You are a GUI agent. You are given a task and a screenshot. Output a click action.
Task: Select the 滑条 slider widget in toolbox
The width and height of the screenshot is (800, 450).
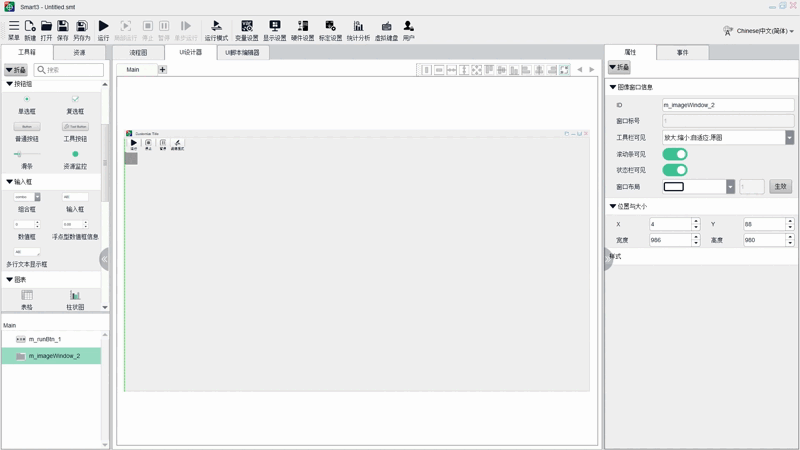point(18,155)
